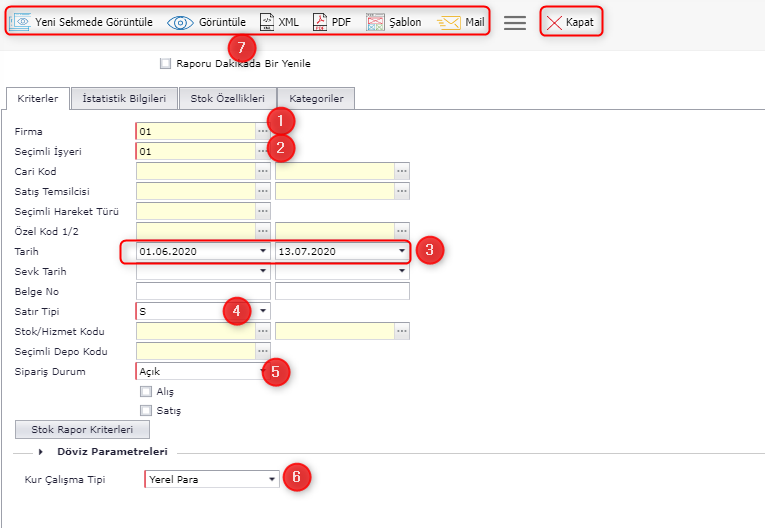Open the Satır Tipi dropdown
The image size is (765, 528).
(x=263, y=311)
